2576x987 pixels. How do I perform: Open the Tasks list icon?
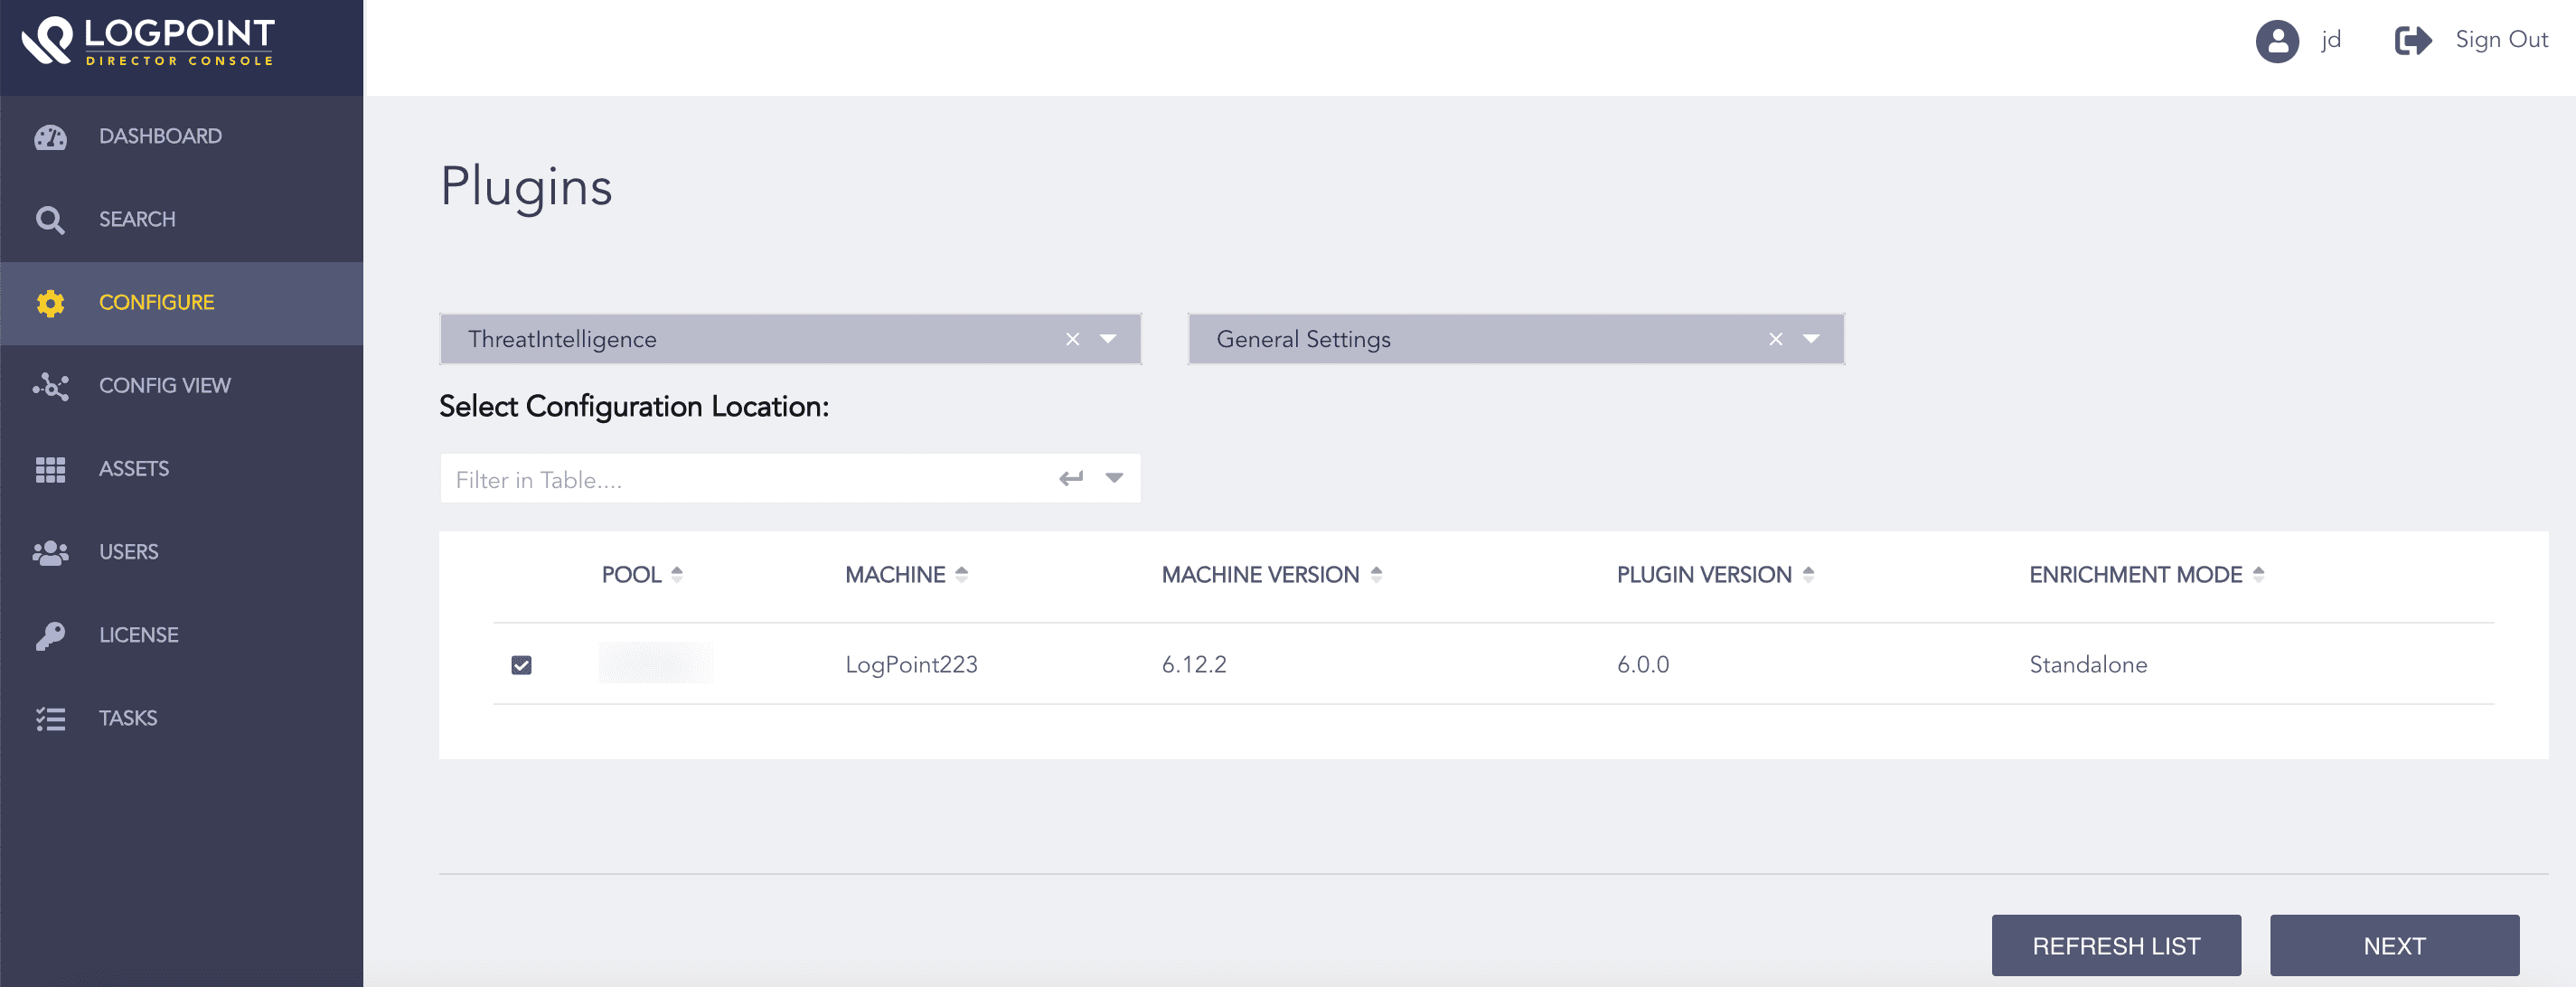[x=50, y=718]
